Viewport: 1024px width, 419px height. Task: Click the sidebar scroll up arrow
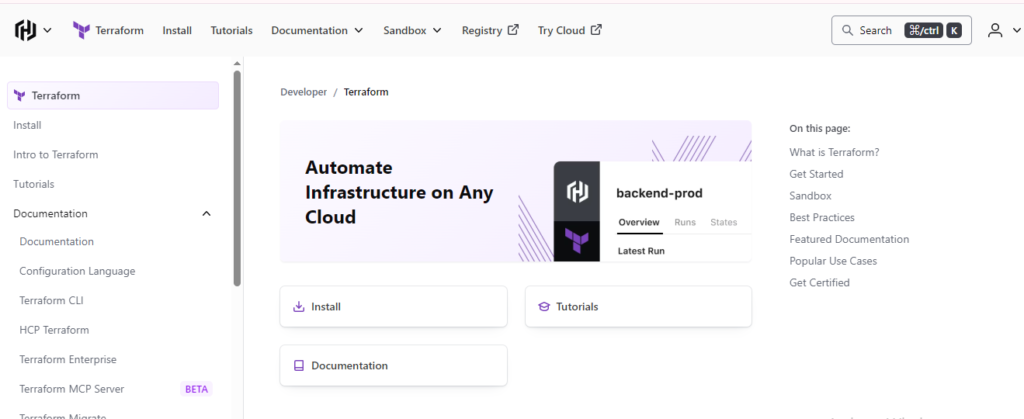(237, 63)
